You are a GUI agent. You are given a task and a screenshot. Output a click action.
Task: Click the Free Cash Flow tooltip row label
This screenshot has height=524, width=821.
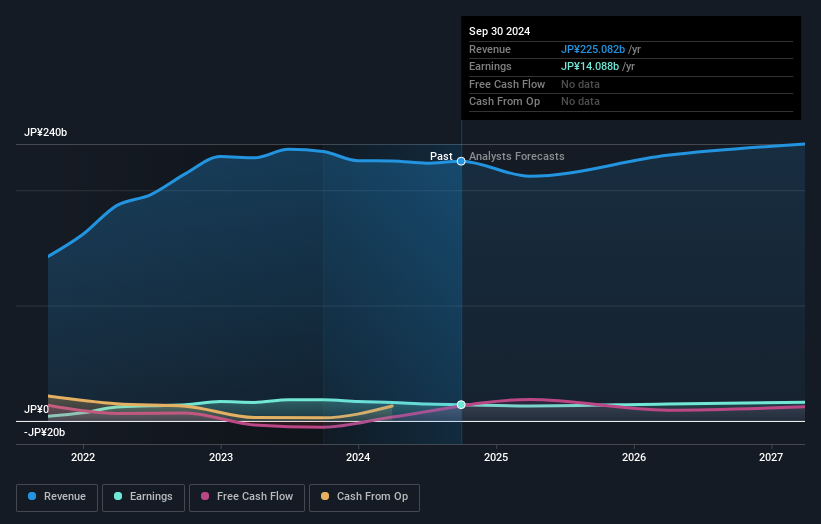[507, 84]
